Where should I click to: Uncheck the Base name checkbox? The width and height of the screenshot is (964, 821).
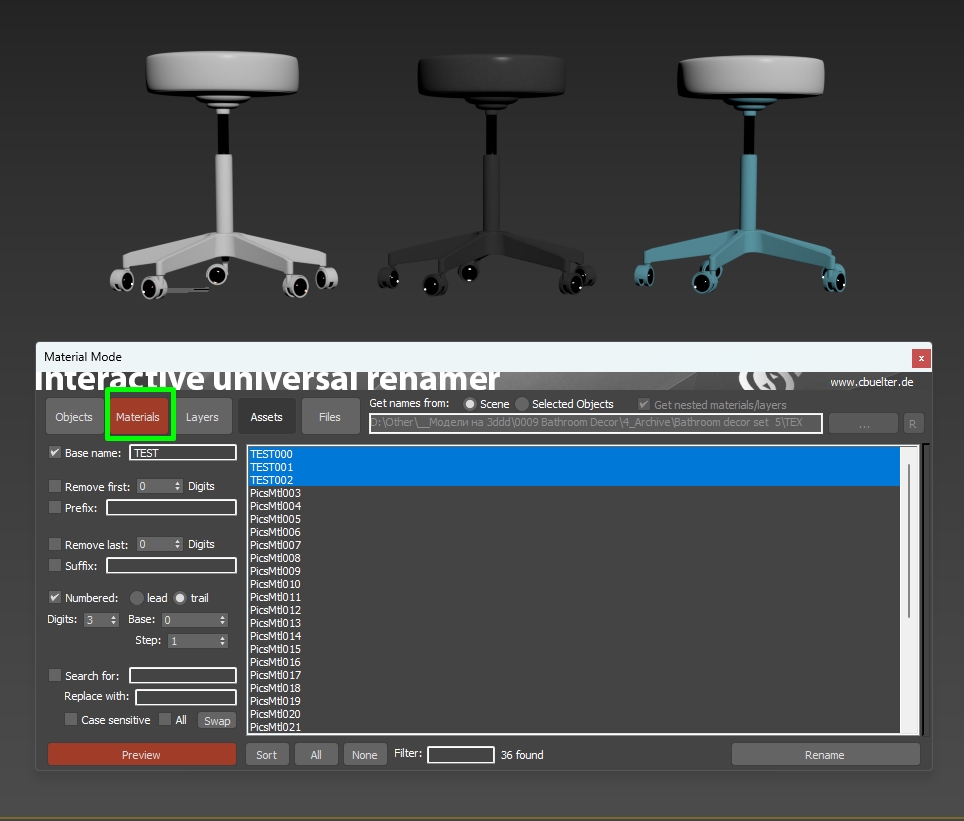click(55, 453)
